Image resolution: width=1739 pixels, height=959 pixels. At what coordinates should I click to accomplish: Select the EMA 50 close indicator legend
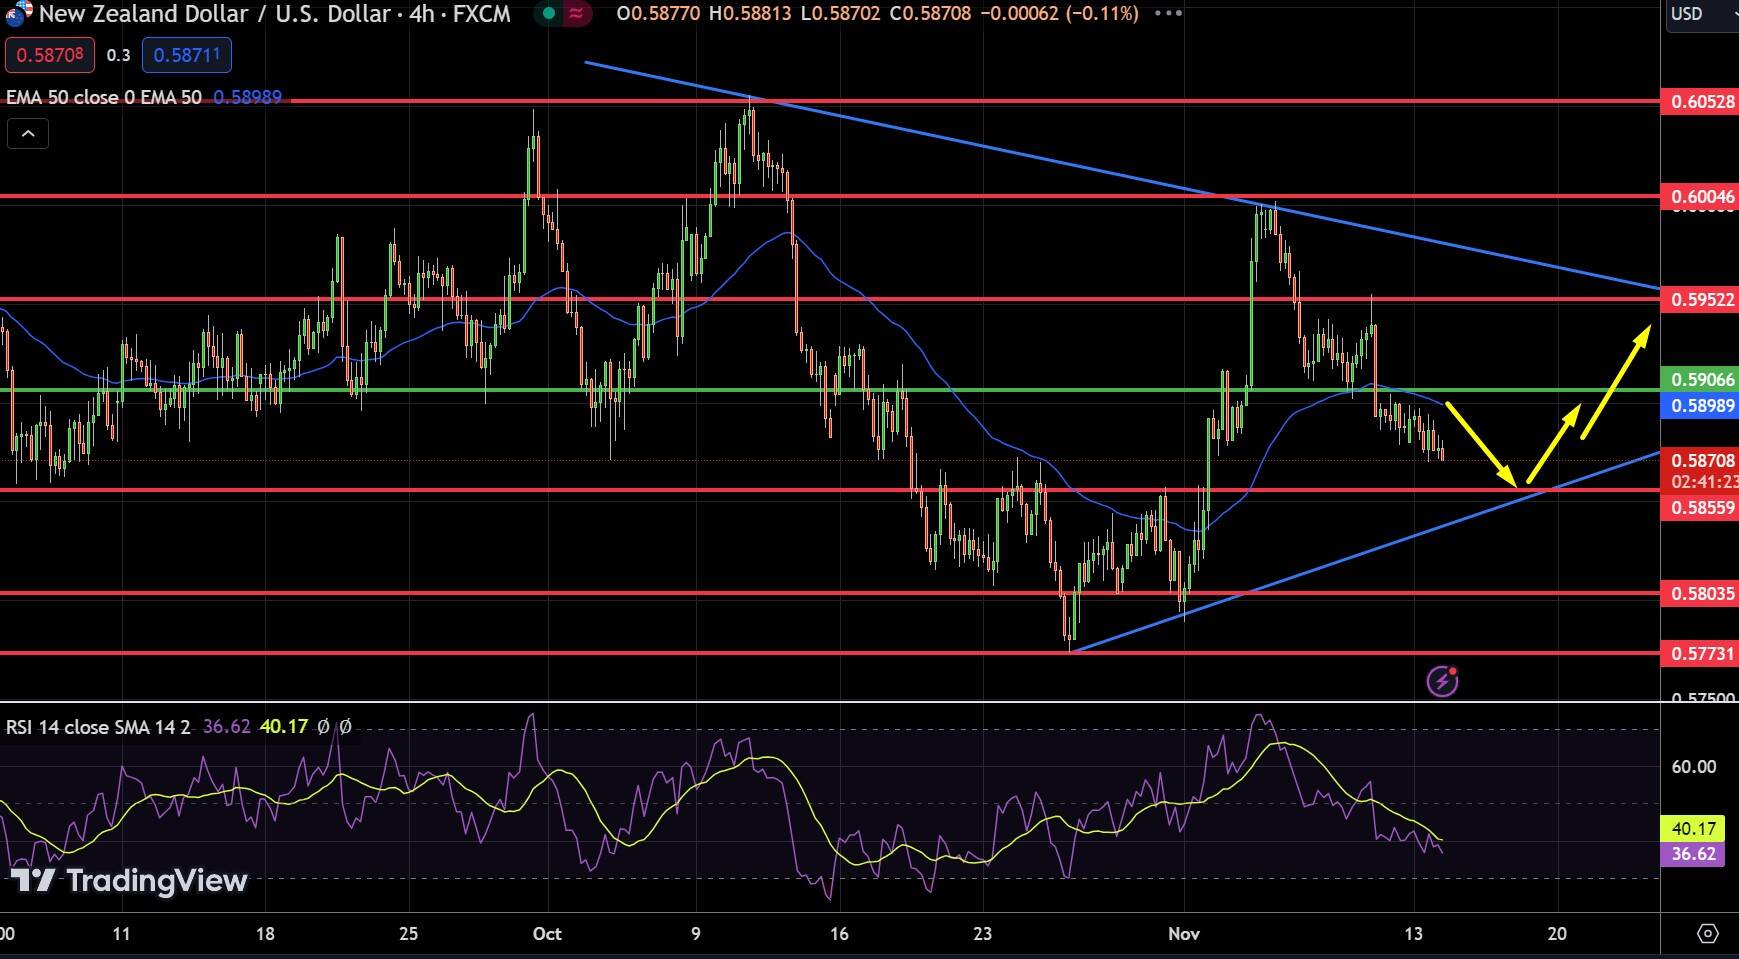pyautogui.click(x=104, y=97)
